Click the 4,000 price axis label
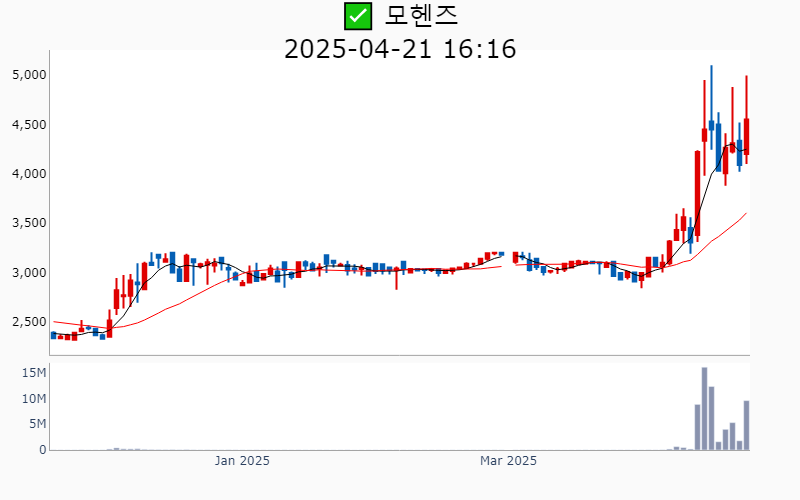This screenshot has height=500, width=800. point(29,174)
